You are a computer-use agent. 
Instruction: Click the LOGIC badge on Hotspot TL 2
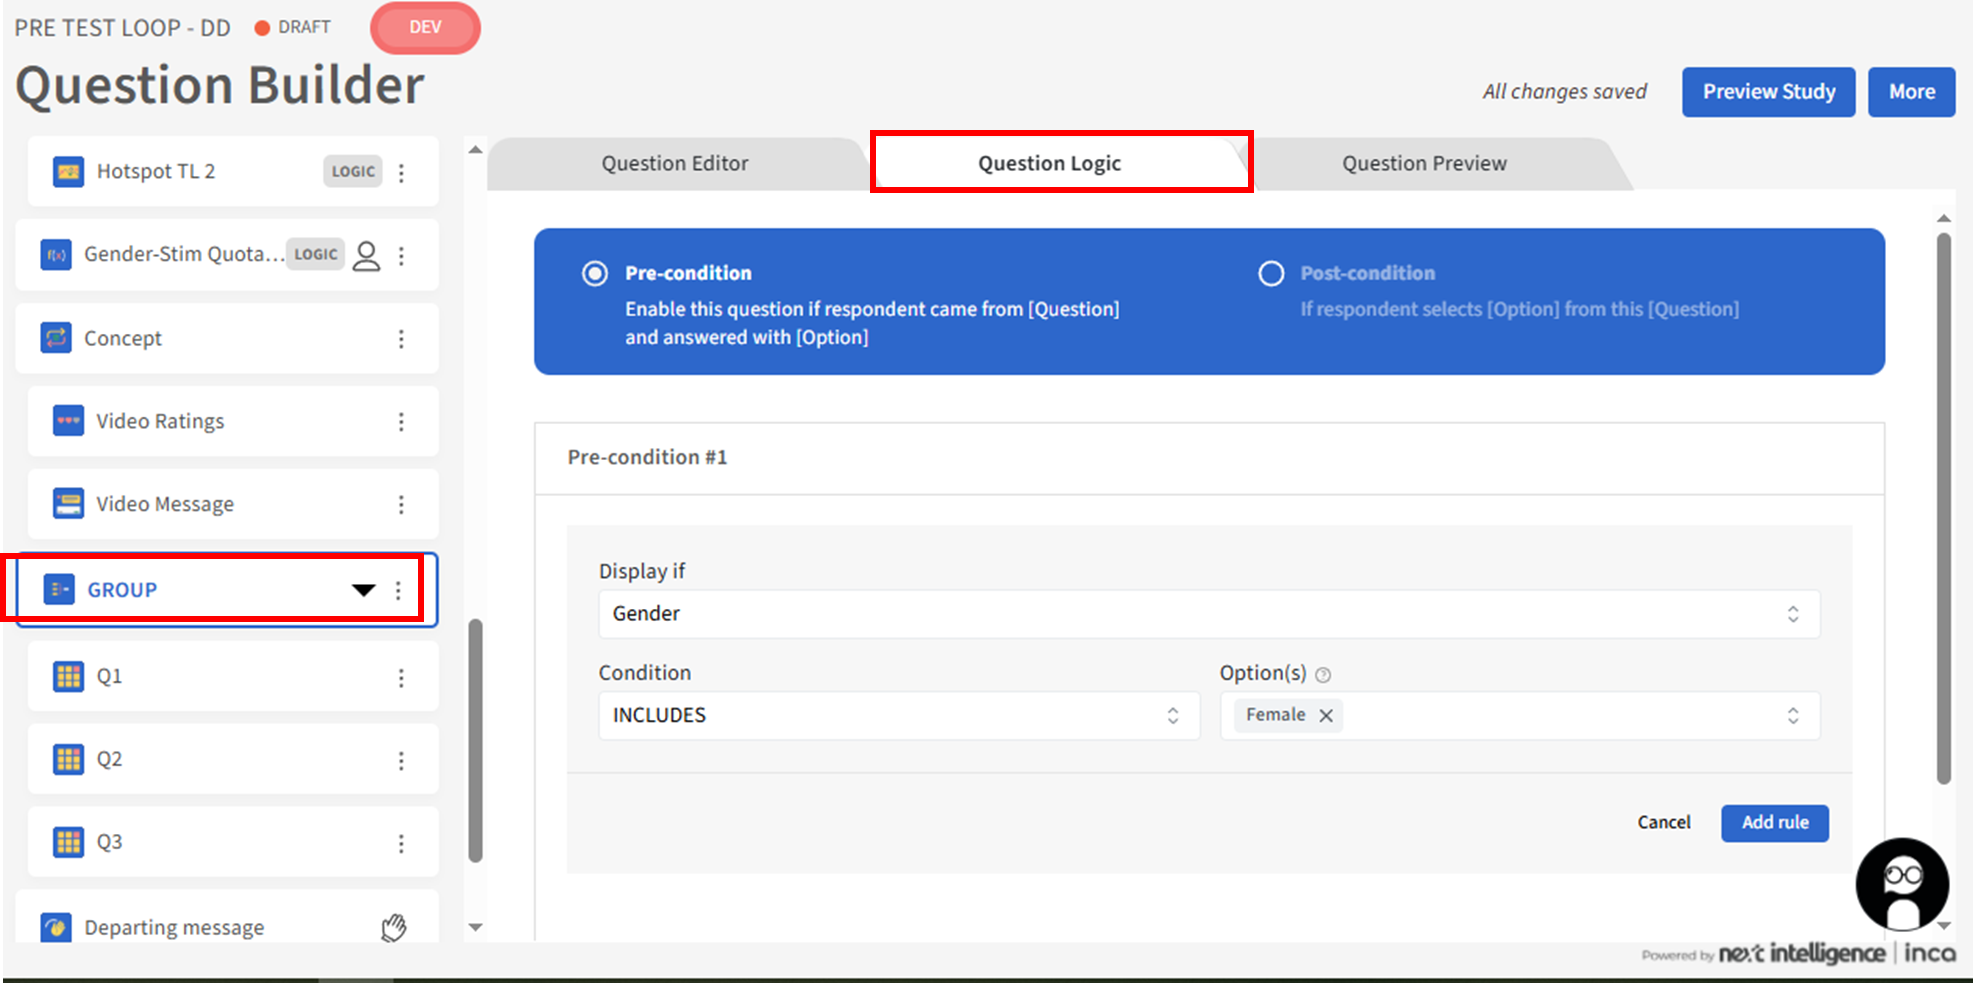(353, 171)
